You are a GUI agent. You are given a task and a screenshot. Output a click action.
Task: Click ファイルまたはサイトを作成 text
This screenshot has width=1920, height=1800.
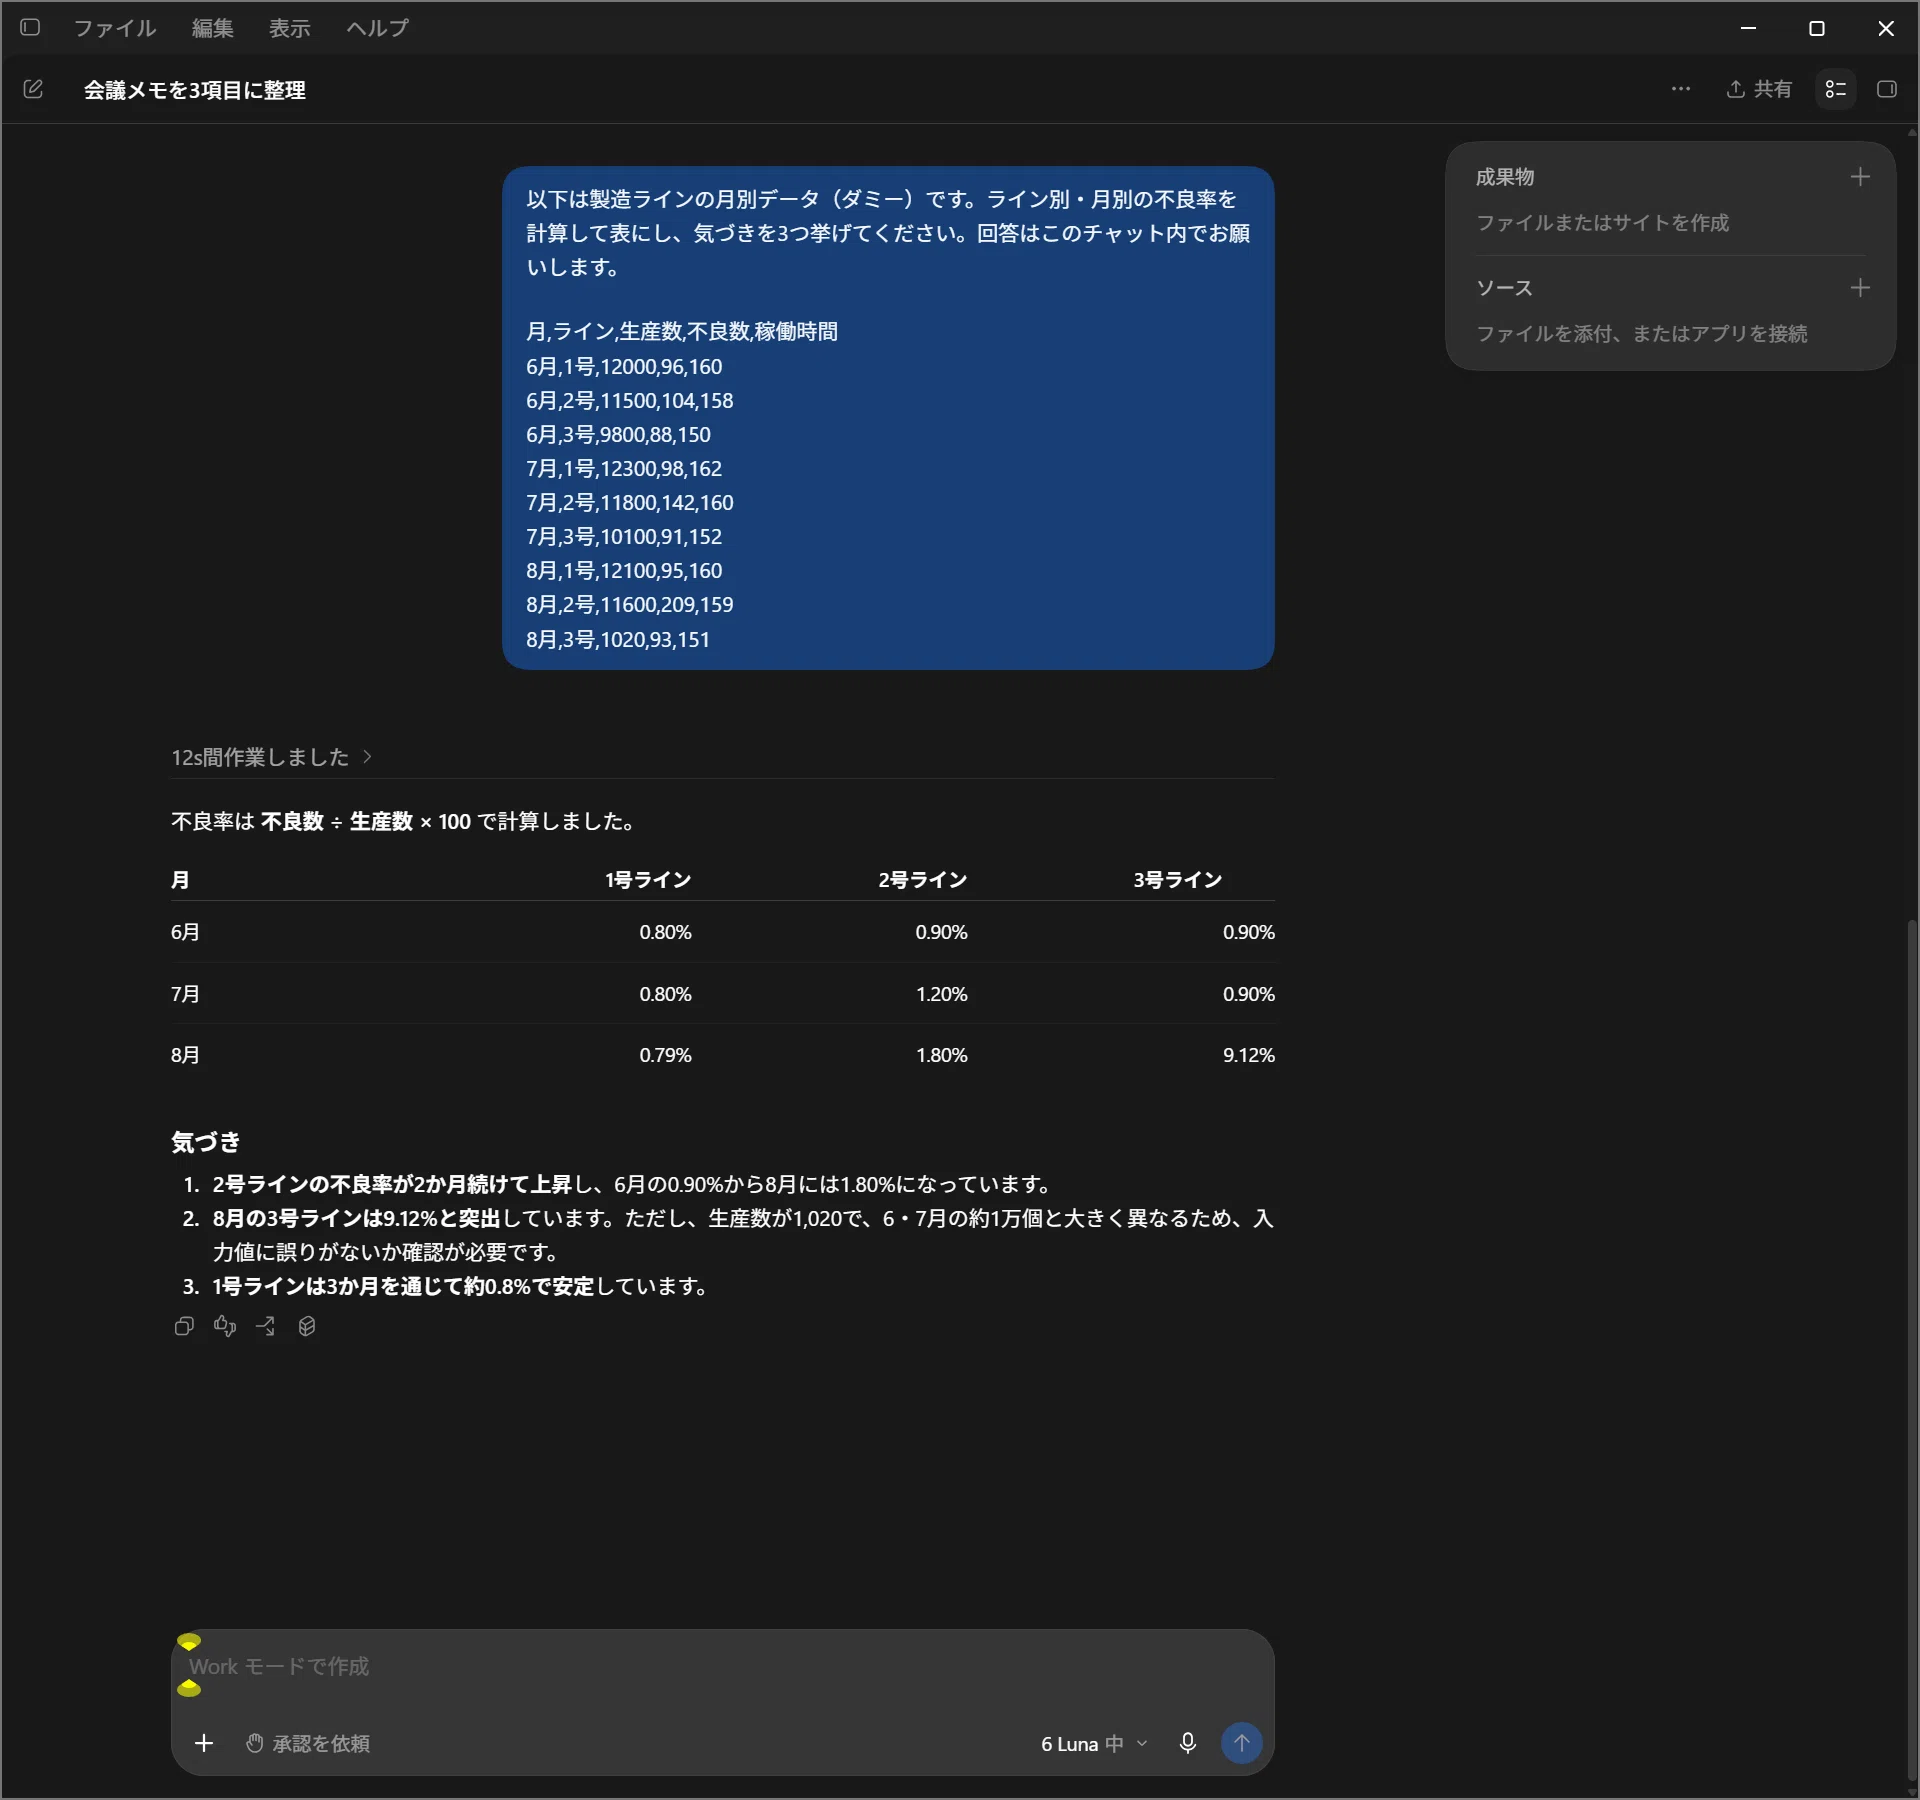coord(1602,222)
